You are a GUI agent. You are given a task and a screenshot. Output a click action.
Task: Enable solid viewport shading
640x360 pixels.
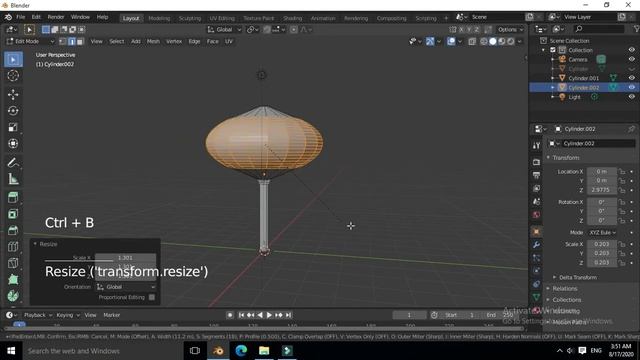[493, 41]
